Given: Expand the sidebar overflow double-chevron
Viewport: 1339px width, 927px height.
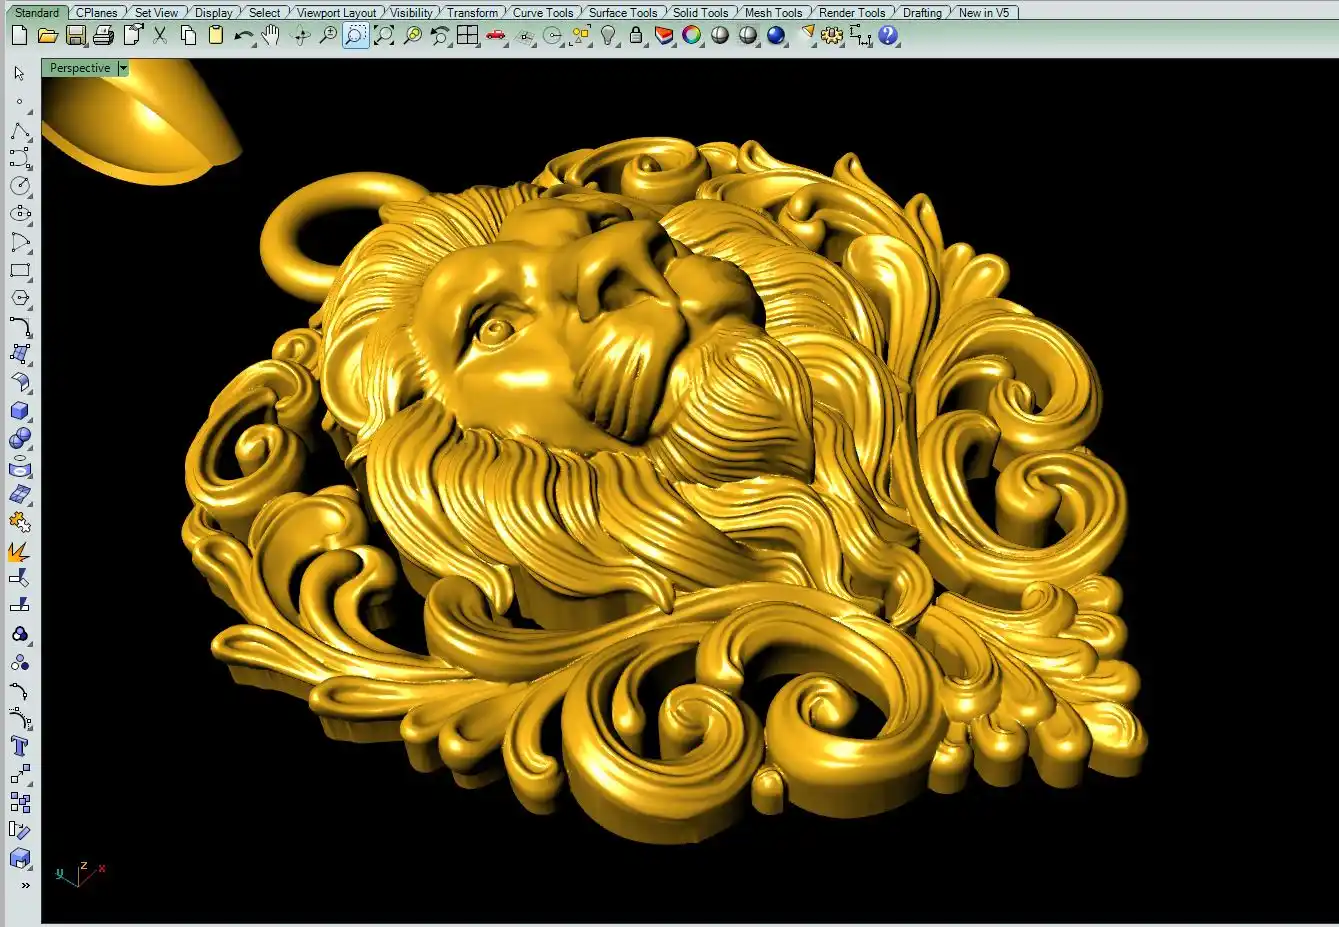Looking at the screenshot, I should click(25, 885).
